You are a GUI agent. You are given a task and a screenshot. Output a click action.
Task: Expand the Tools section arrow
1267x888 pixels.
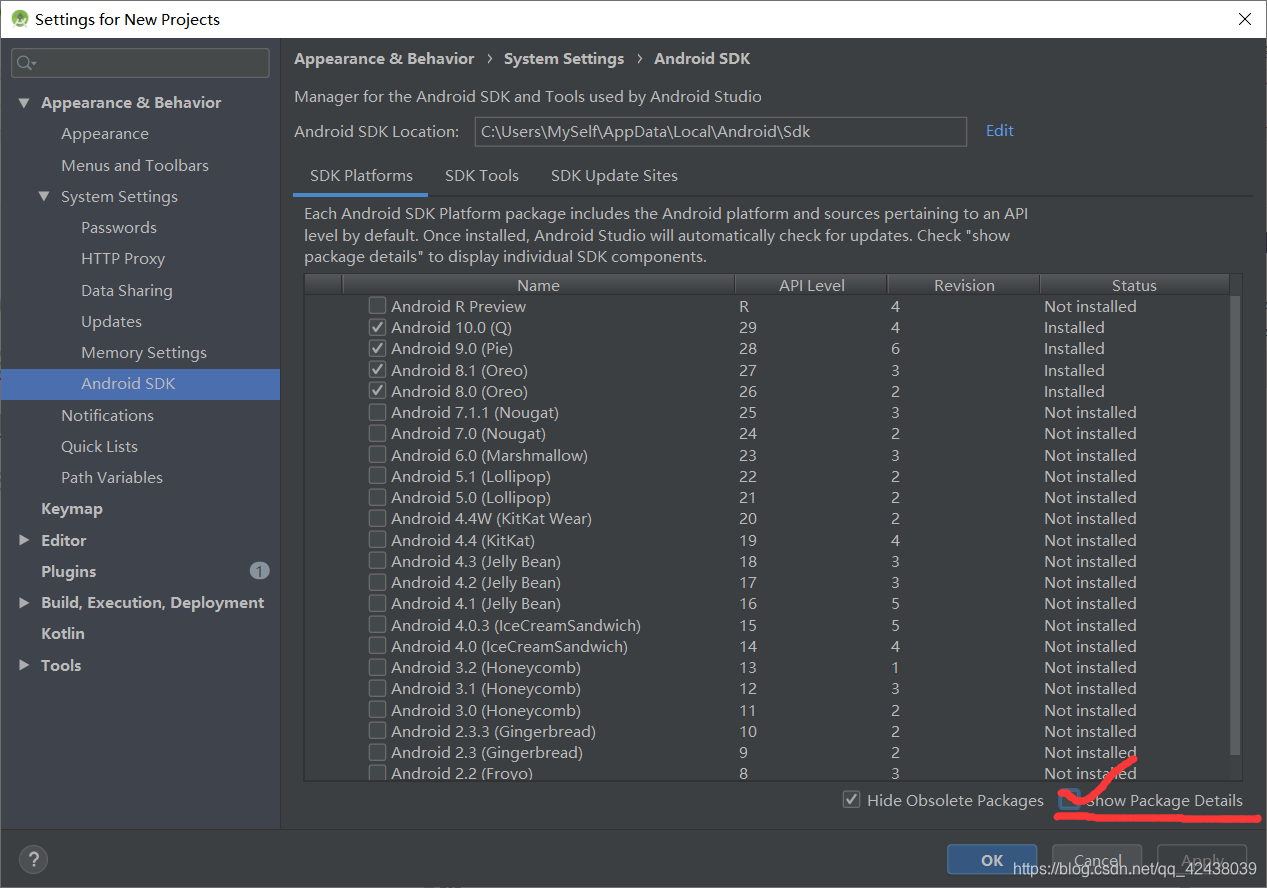pyautogui.click(x=24, y=665)
